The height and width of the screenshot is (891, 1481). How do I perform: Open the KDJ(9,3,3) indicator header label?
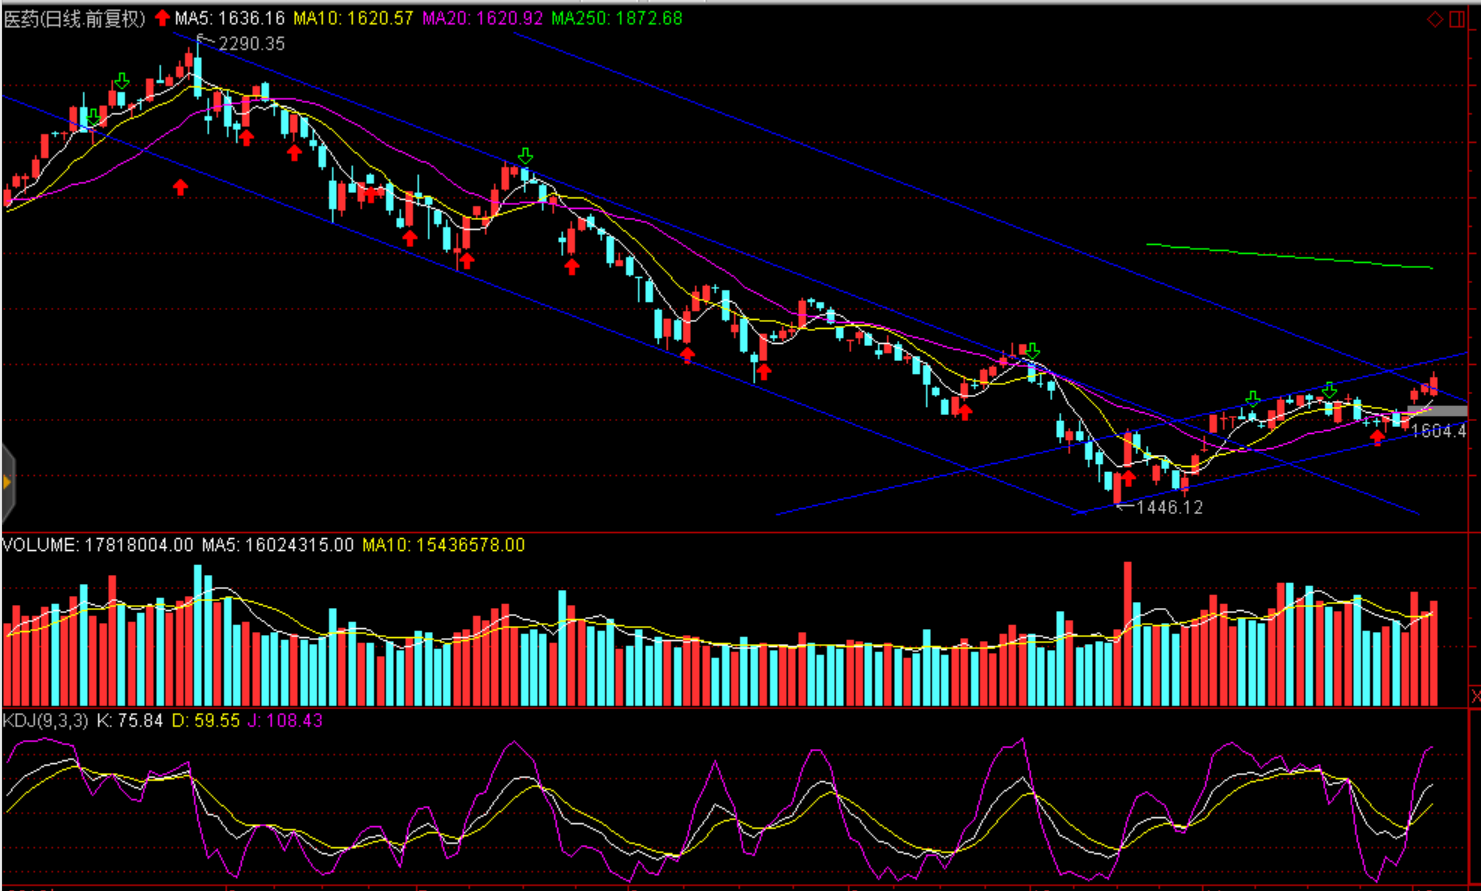[45, 720]
